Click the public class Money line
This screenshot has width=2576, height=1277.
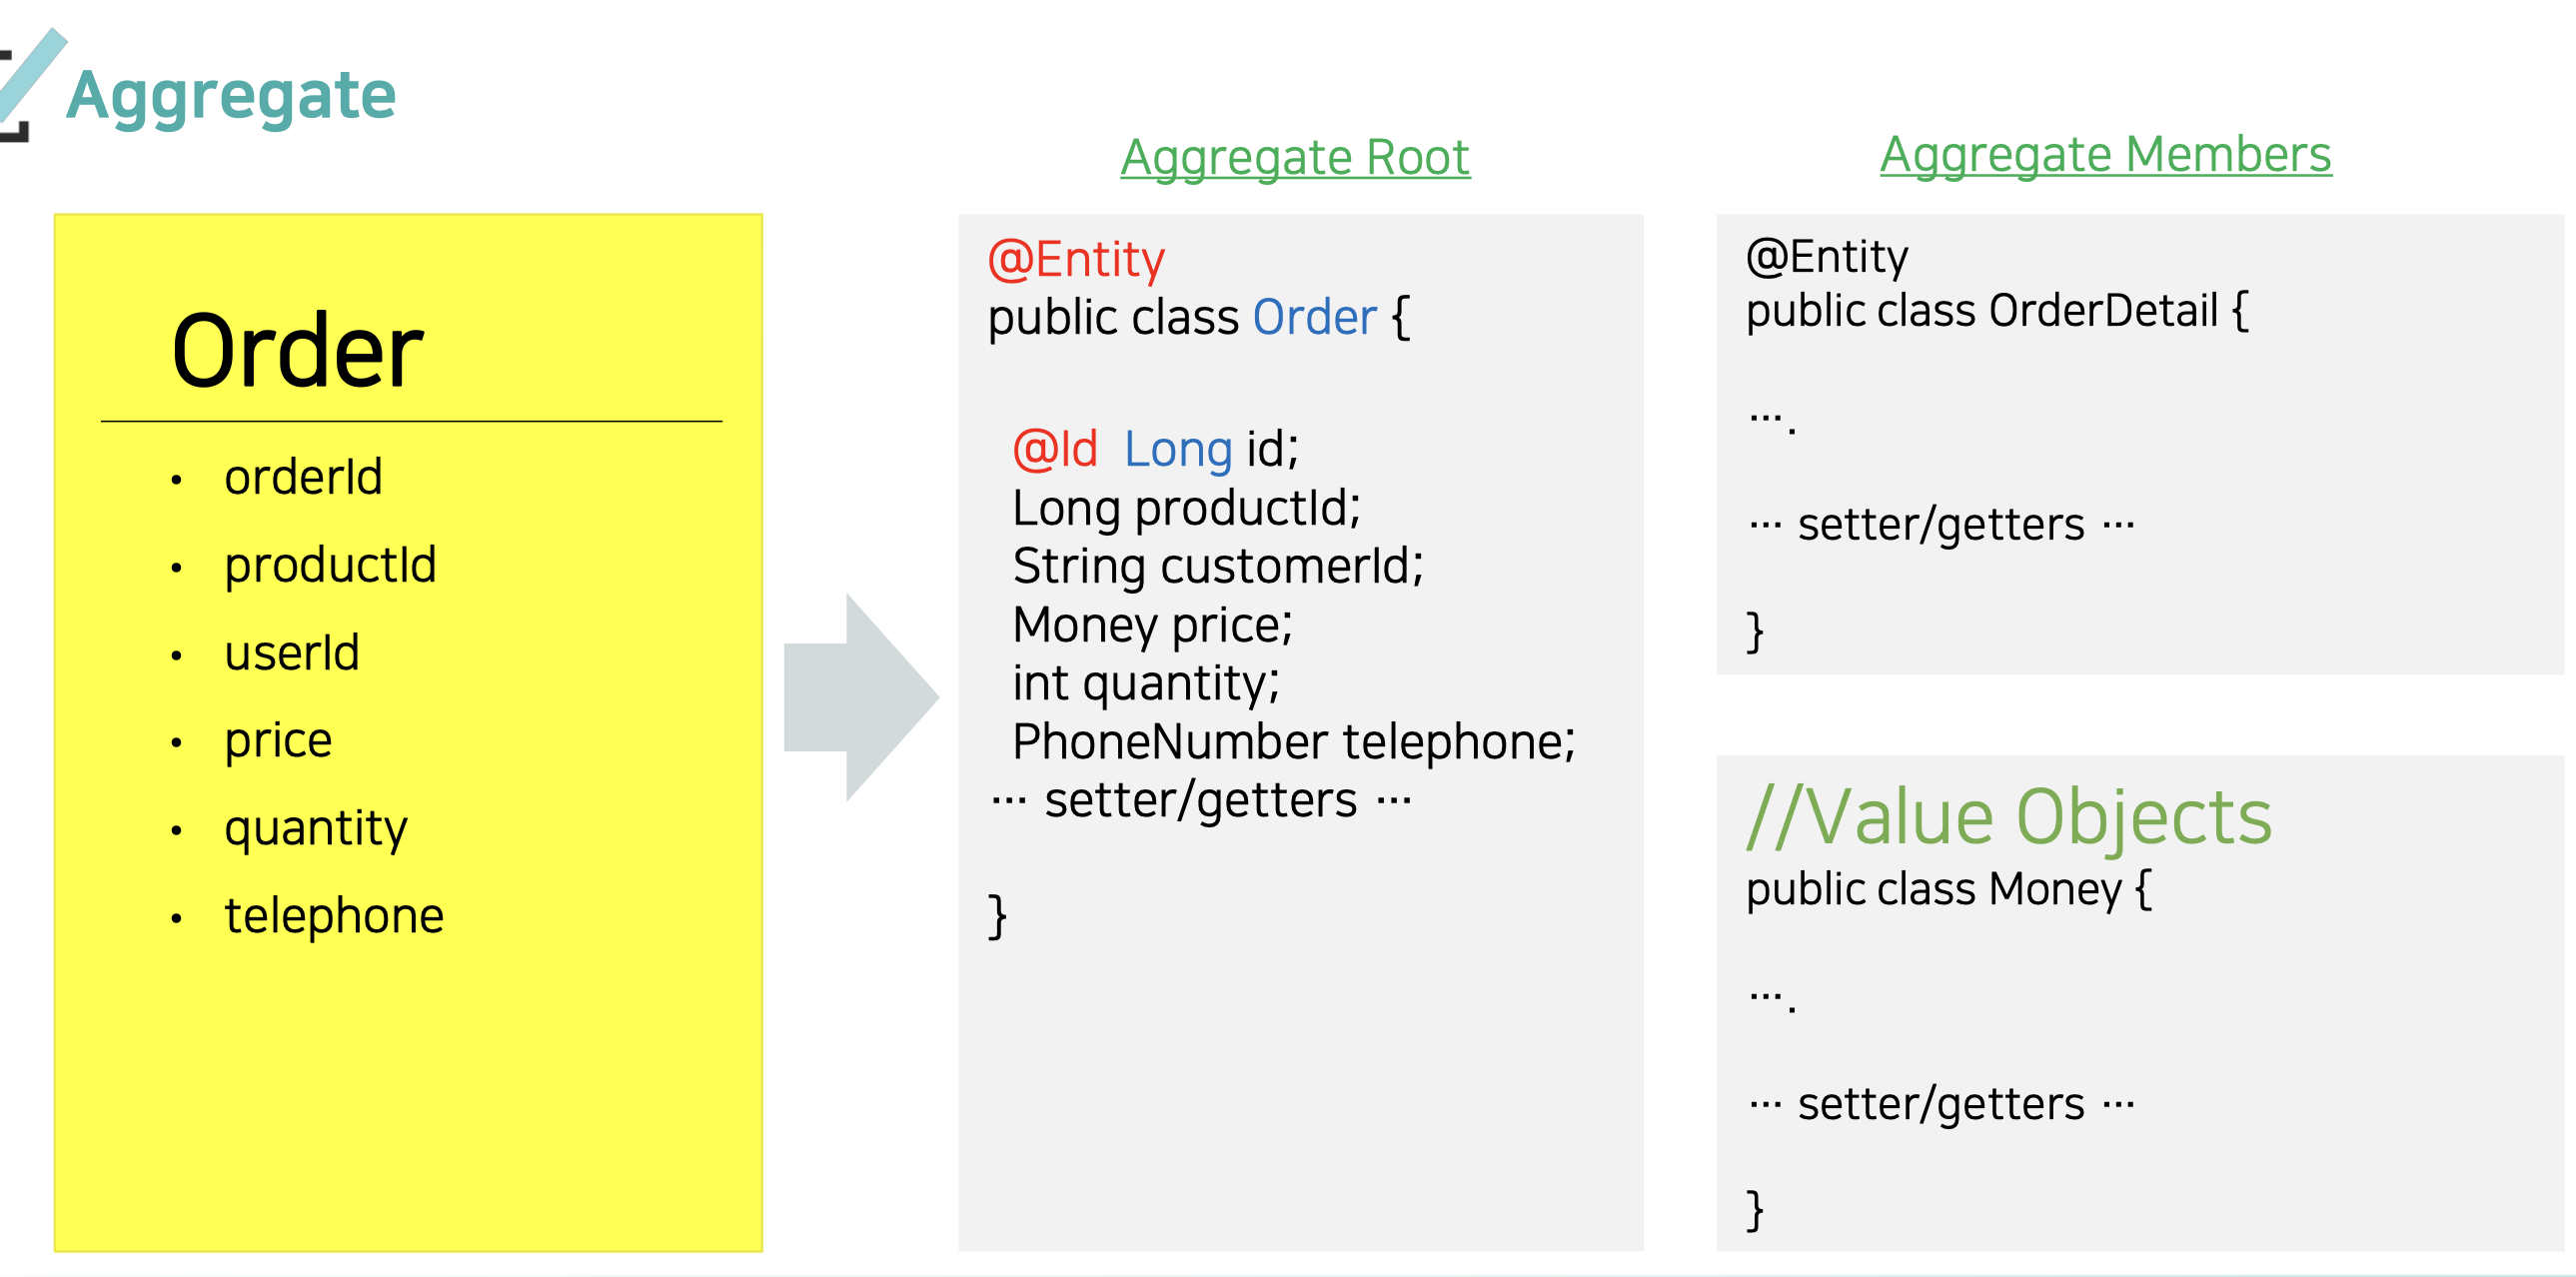(x=1948, y=889)
